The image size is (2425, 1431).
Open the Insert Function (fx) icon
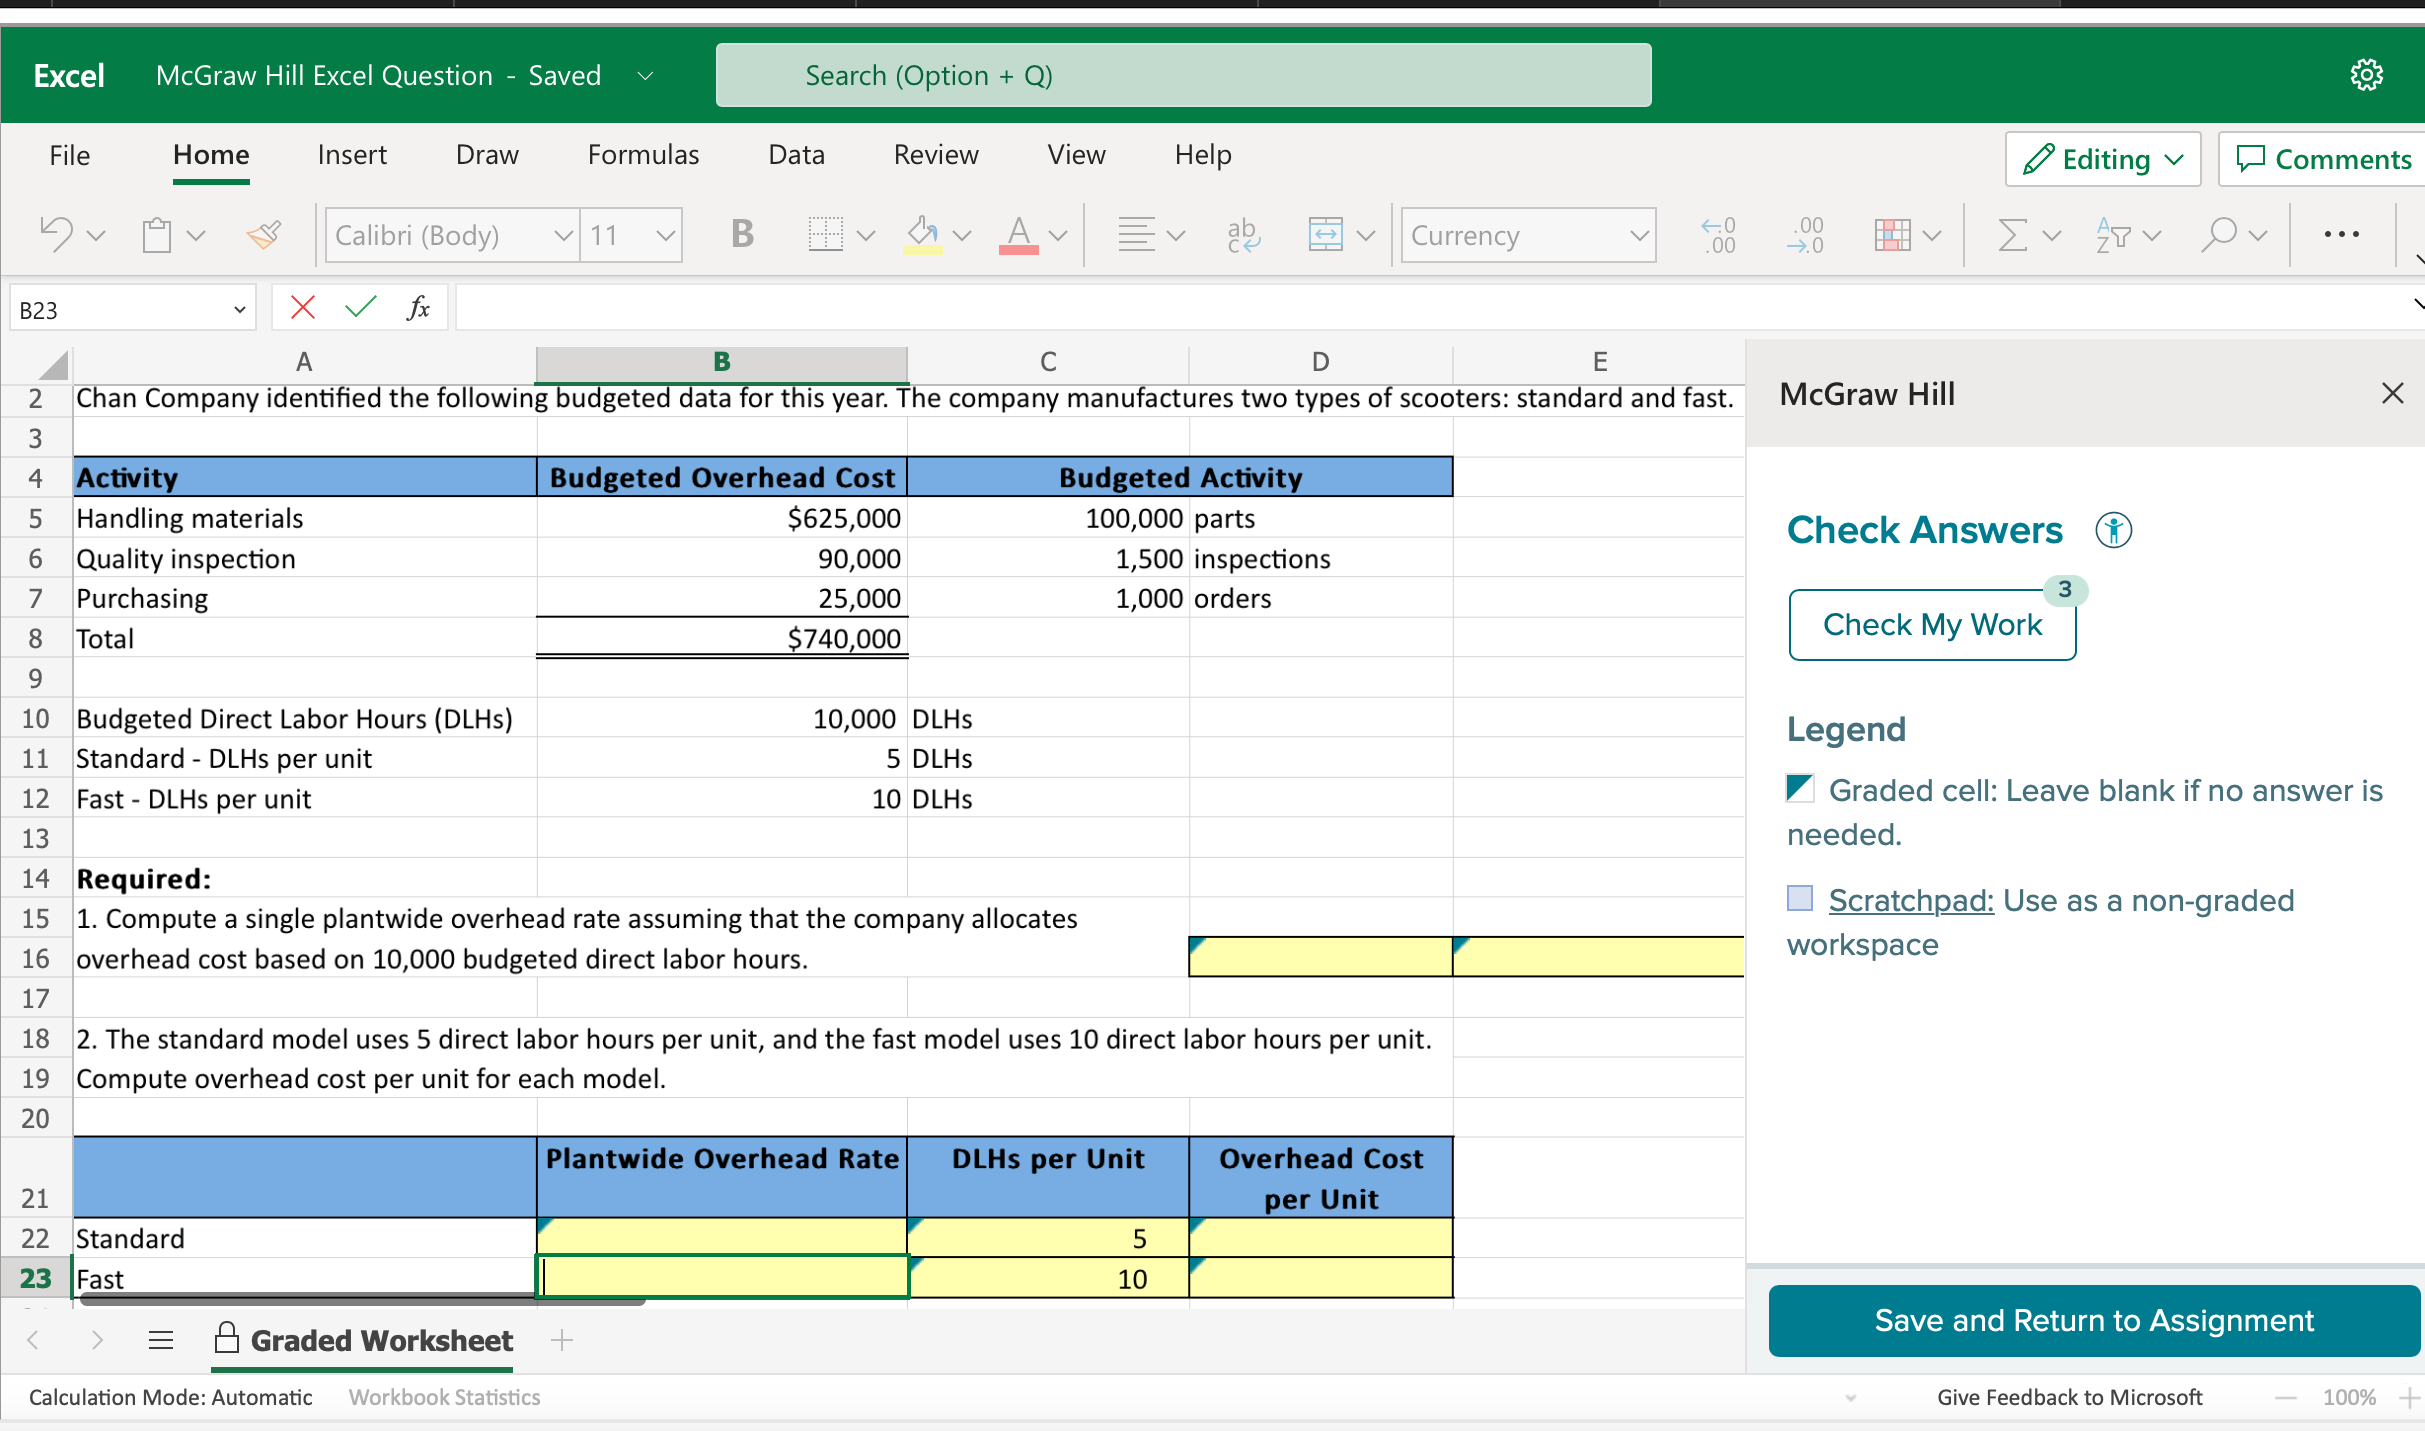(x=419, y=307)
